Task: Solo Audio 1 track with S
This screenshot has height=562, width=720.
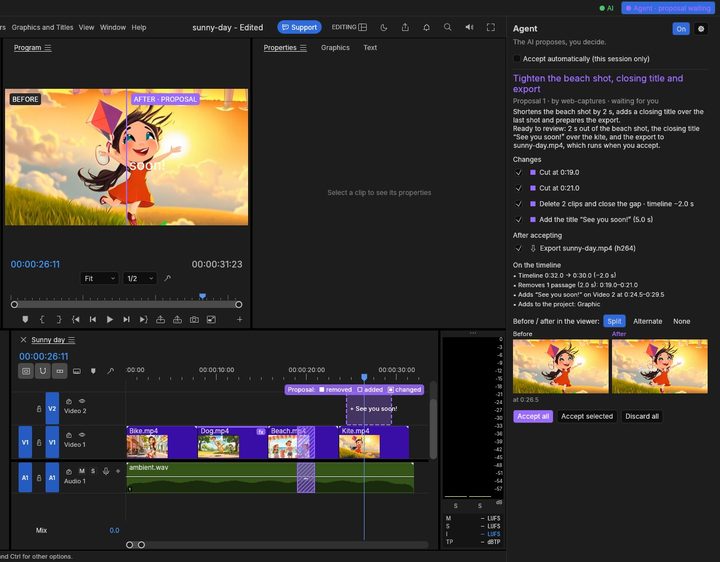Action: coord(93,471)
